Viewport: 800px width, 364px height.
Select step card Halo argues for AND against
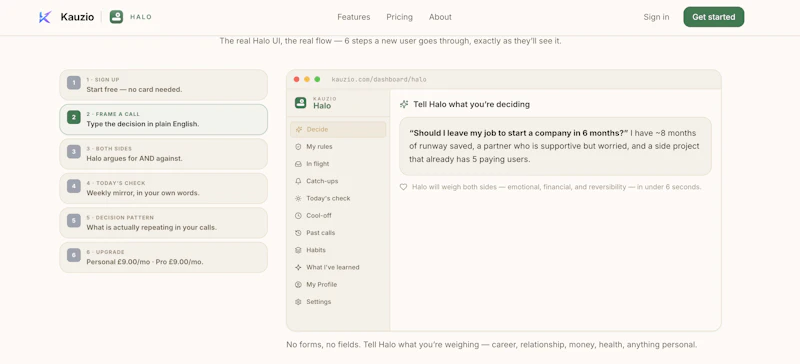point(163,154)
